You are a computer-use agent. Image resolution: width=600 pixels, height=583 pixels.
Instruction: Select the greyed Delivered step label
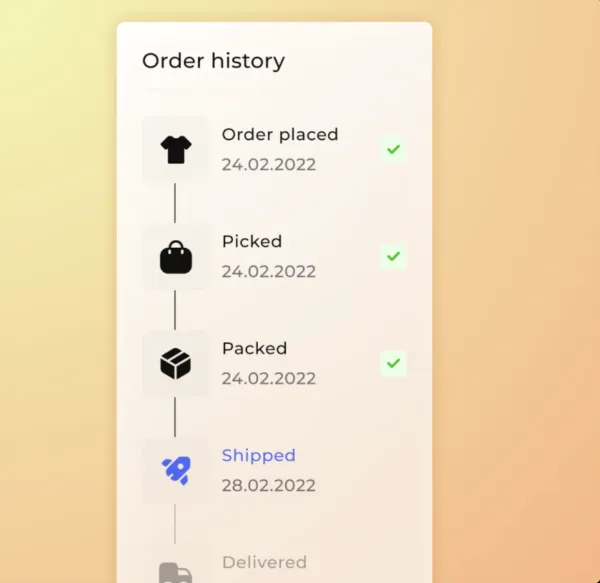tap(264, 562)
